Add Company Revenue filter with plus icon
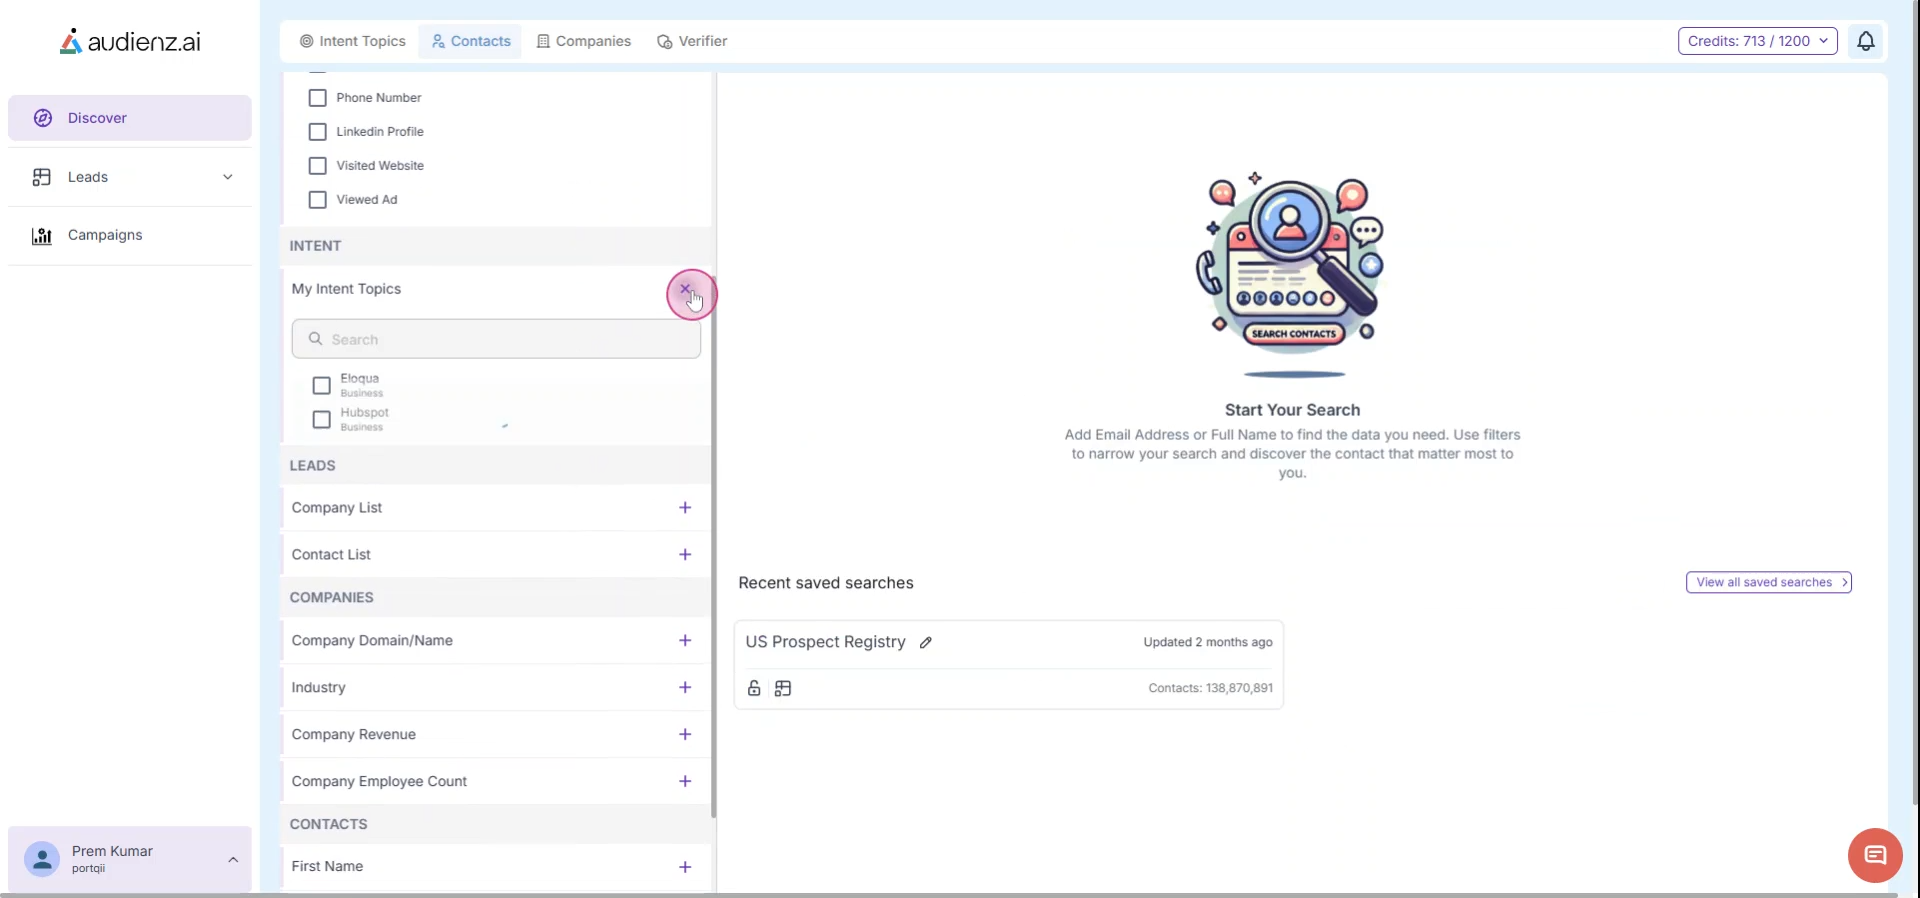1920x898 pixels. (685, 734)
